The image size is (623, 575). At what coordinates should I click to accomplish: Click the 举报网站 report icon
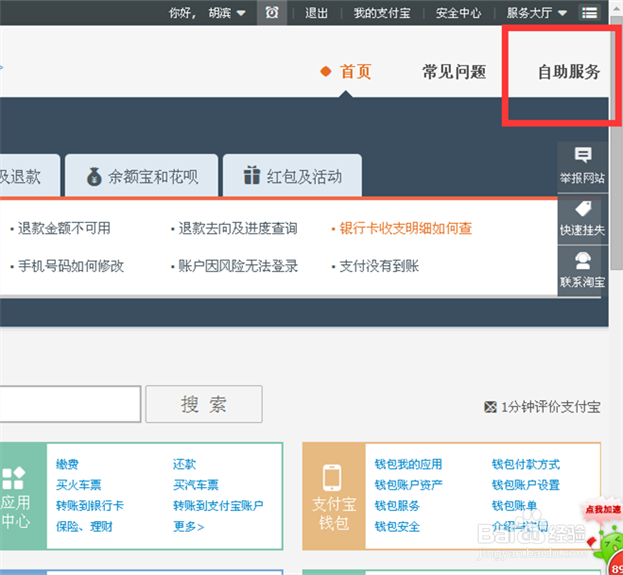coord(583,155)
